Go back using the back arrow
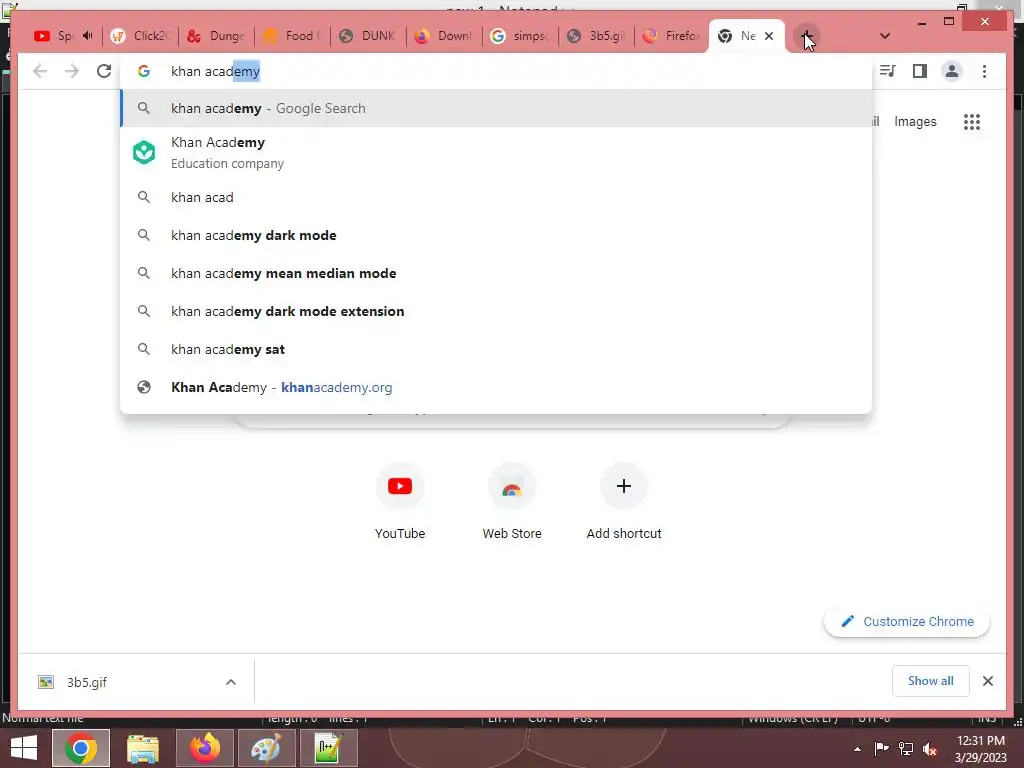Viewport: 1024px width, 768px height. 40,71
